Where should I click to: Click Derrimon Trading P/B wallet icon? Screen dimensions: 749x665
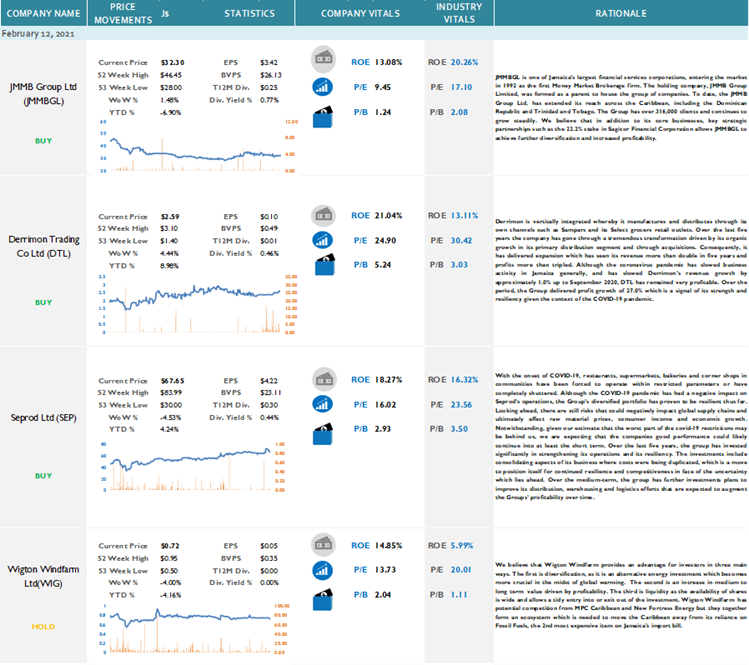[x=325, y=264]
